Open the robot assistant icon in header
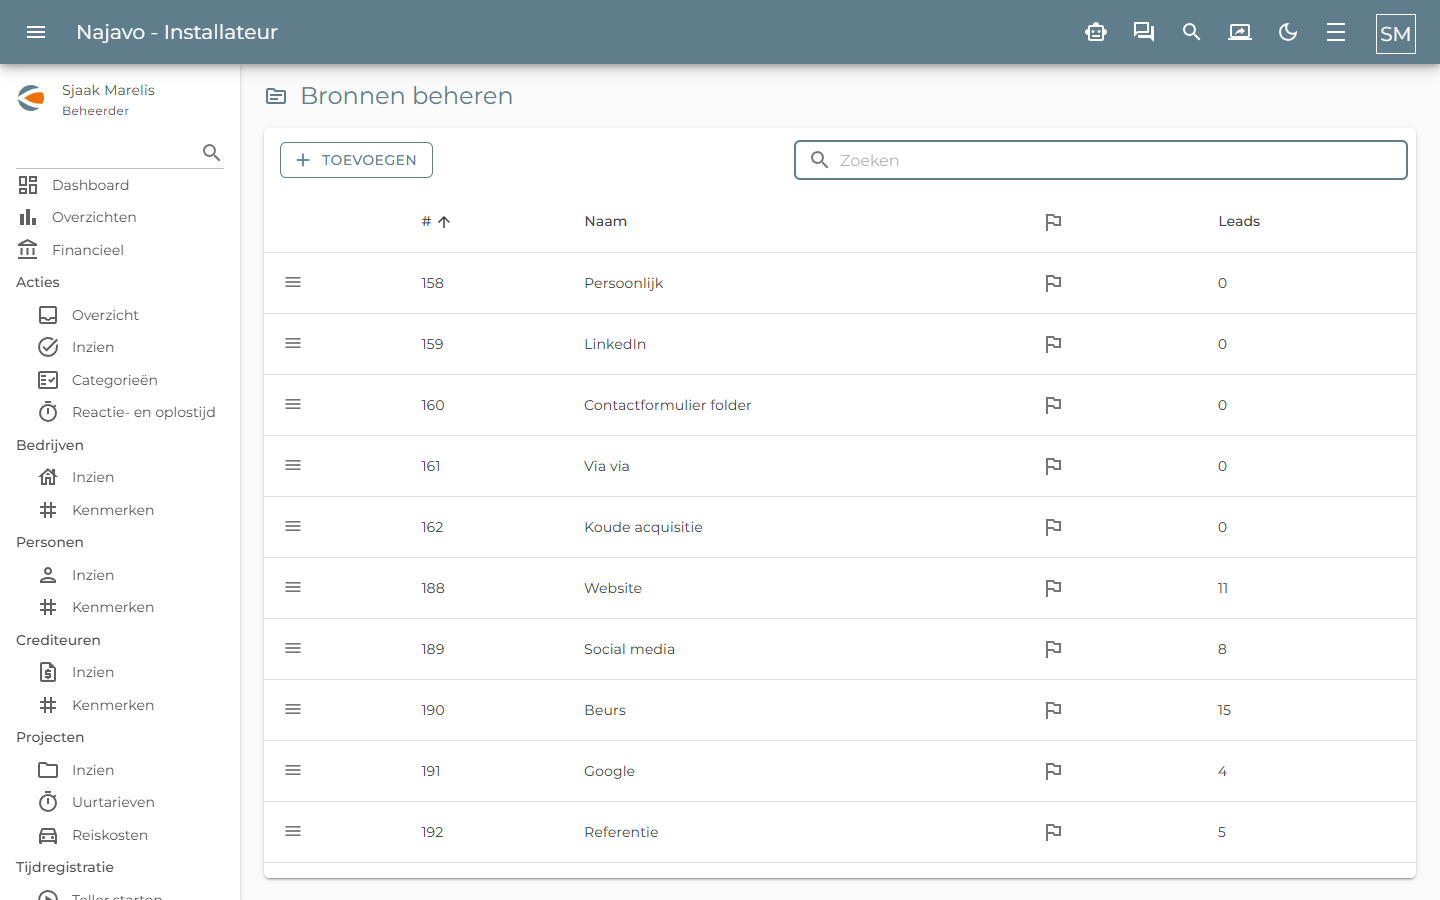Image resolution: width=1440 pixels, height=900 pixels. tap(1096, 32)
